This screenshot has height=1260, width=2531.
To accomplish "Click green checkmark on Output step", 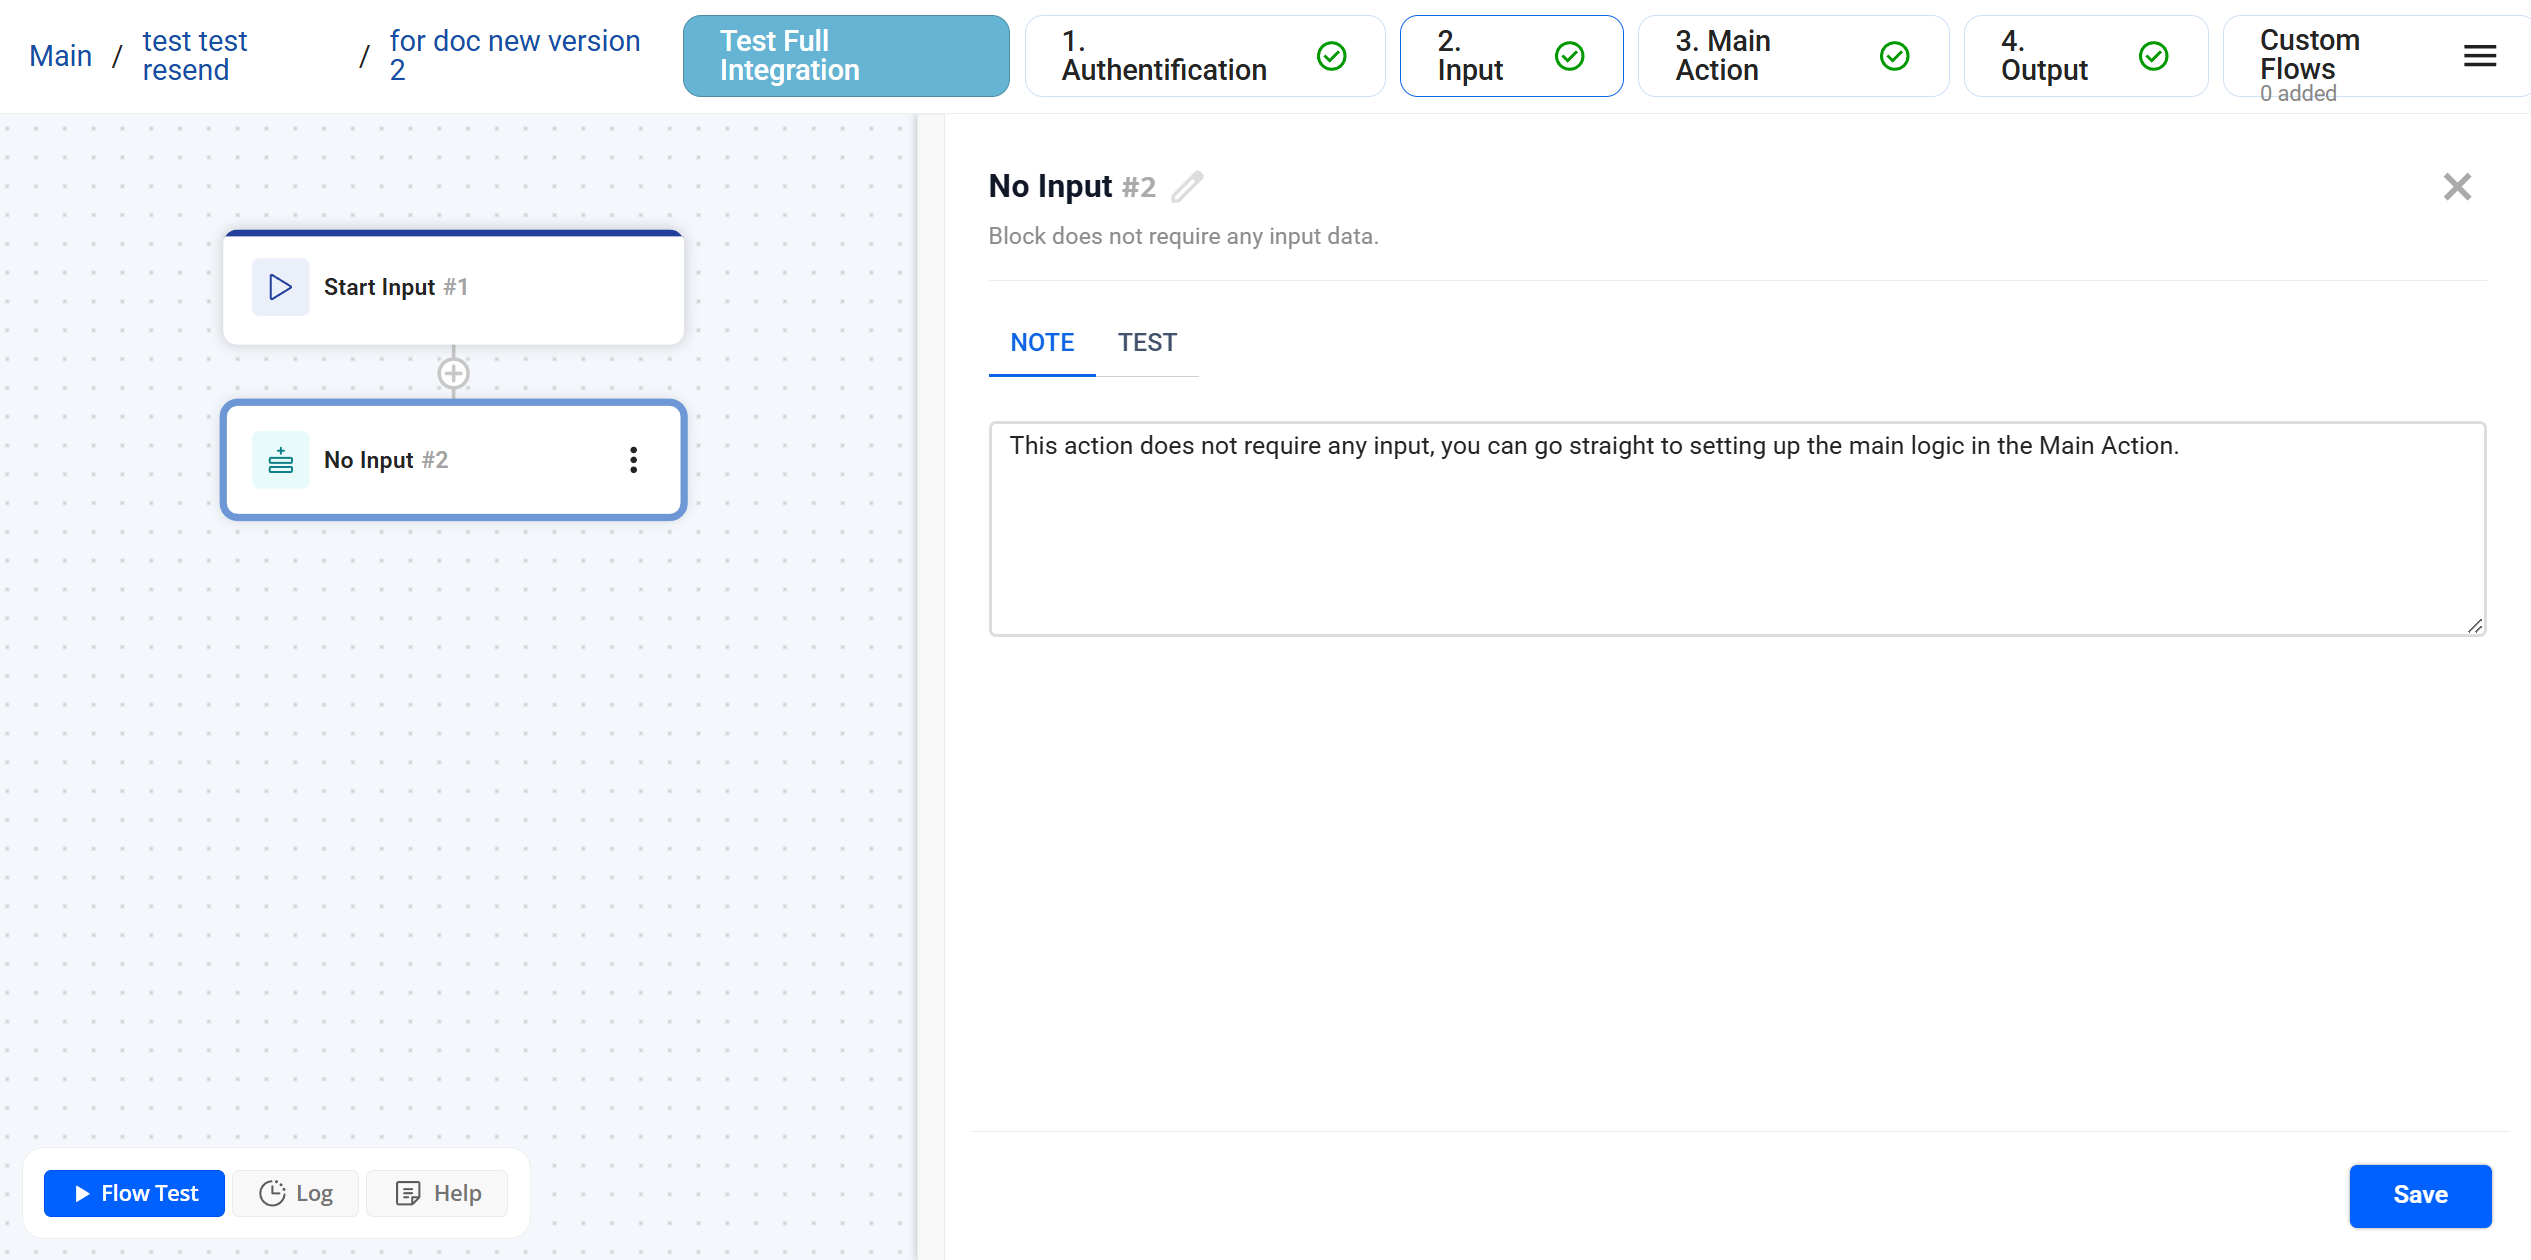I will (2153, 56).
